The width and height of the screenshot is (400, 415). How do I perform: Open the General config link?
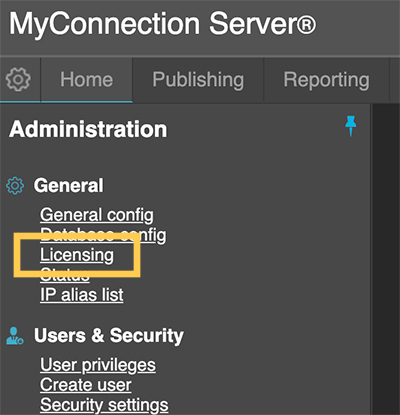point(97,215)
